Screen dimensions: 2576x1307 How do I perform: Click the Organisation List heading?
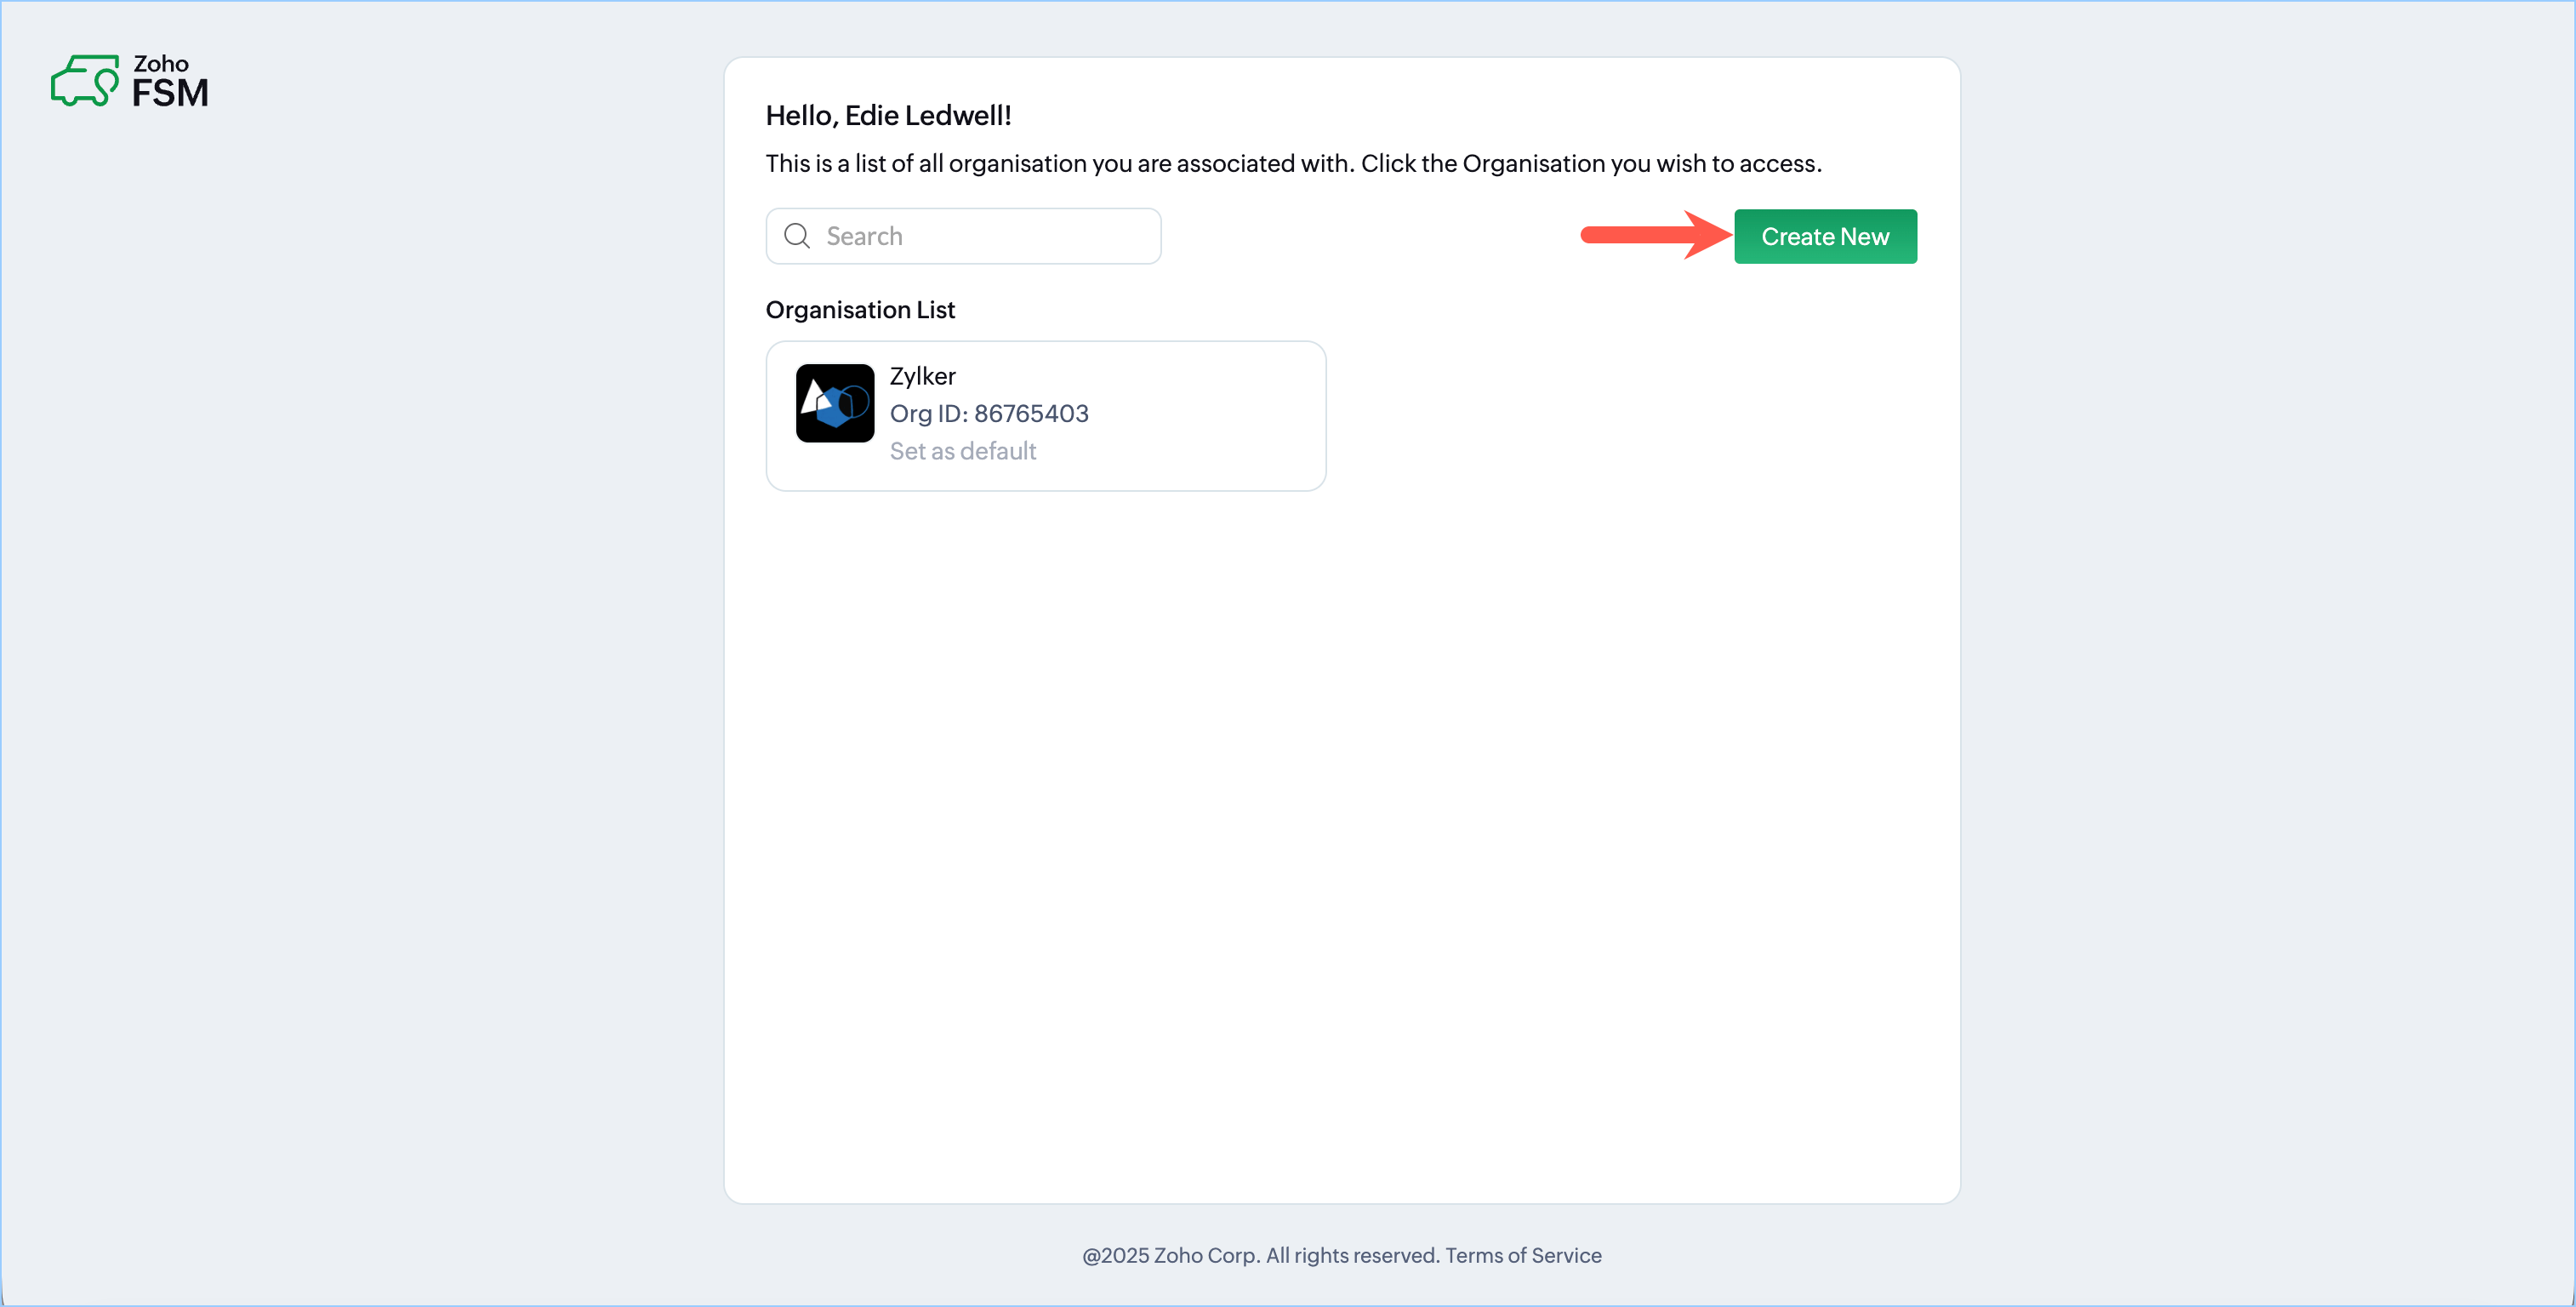point(860,310)
